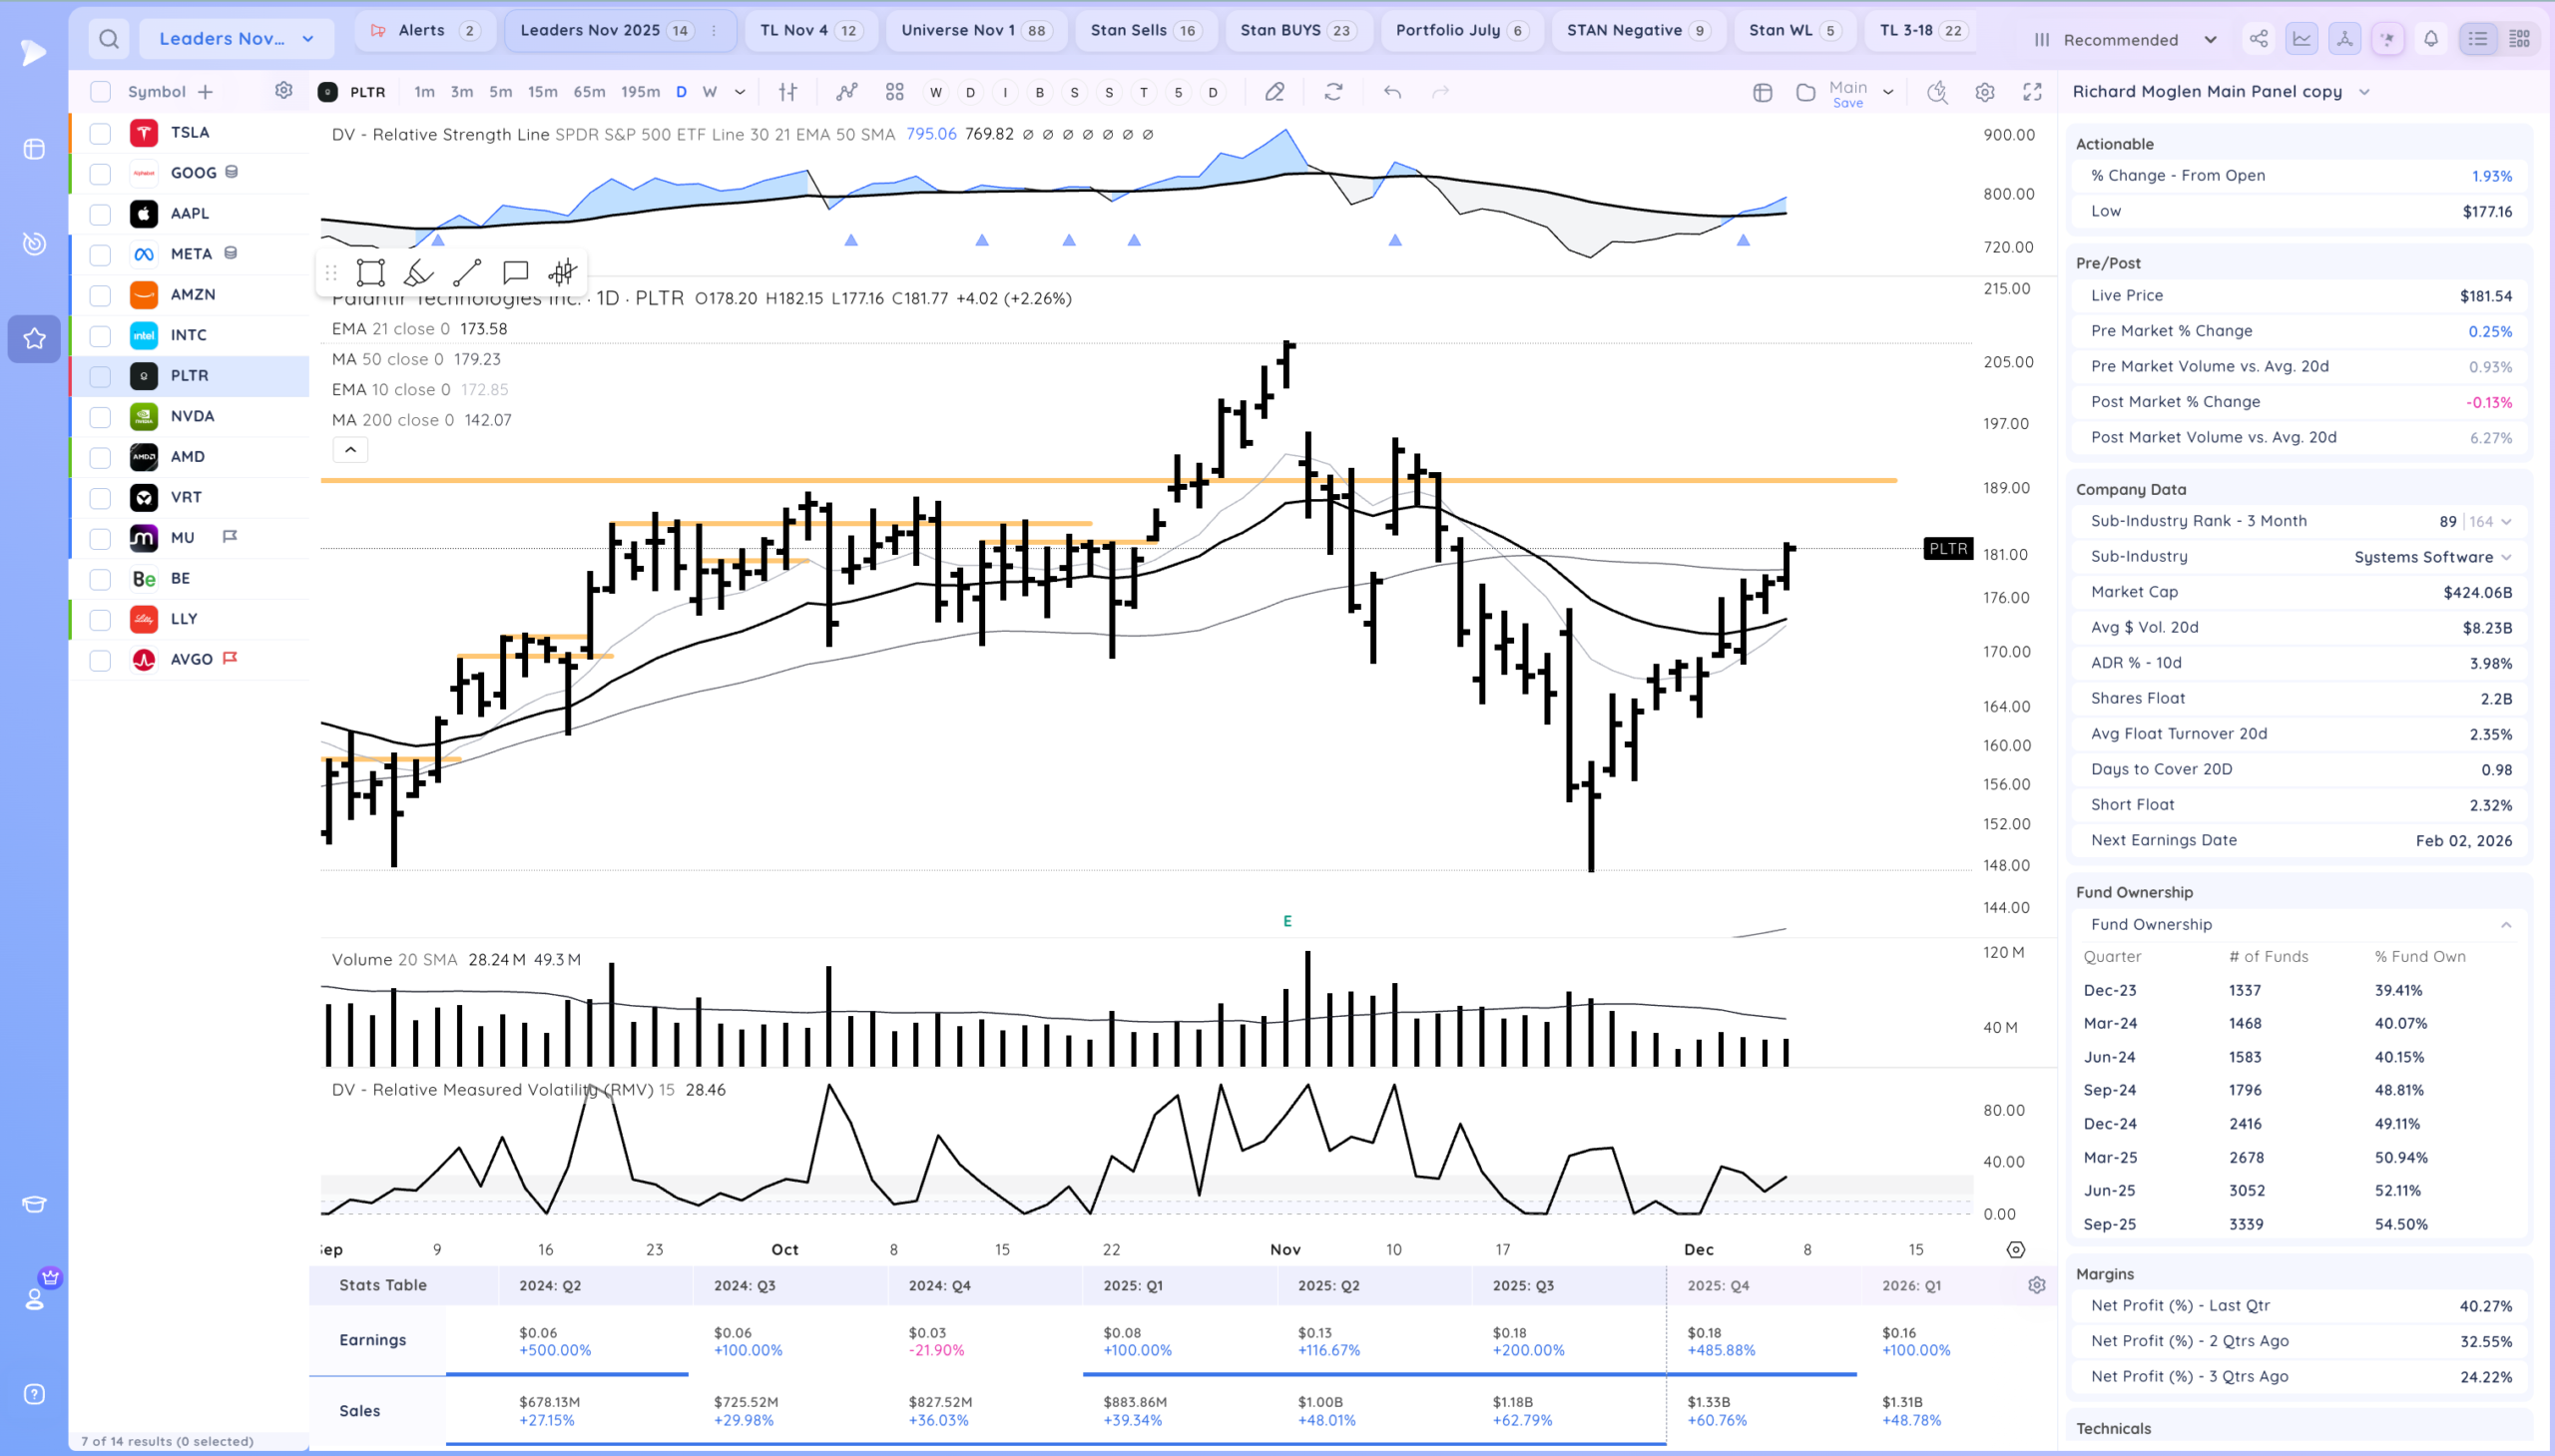Toggle the select-all Symbol checkbox

tap(100, 92)
